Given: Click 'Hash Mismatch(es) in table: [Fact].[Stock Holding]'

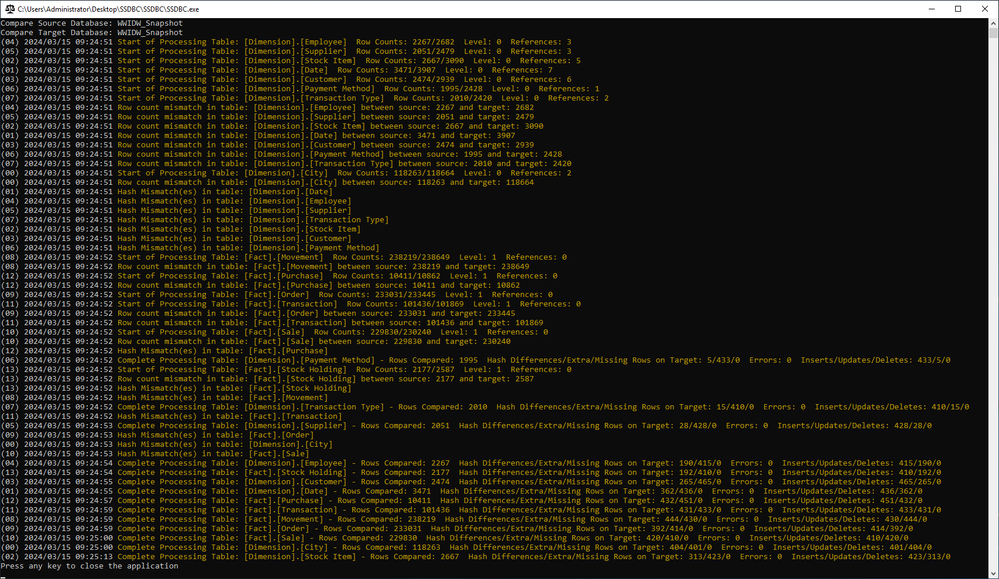Looking at the screenshot, I should pyautogui.click(x=176, y=388).
